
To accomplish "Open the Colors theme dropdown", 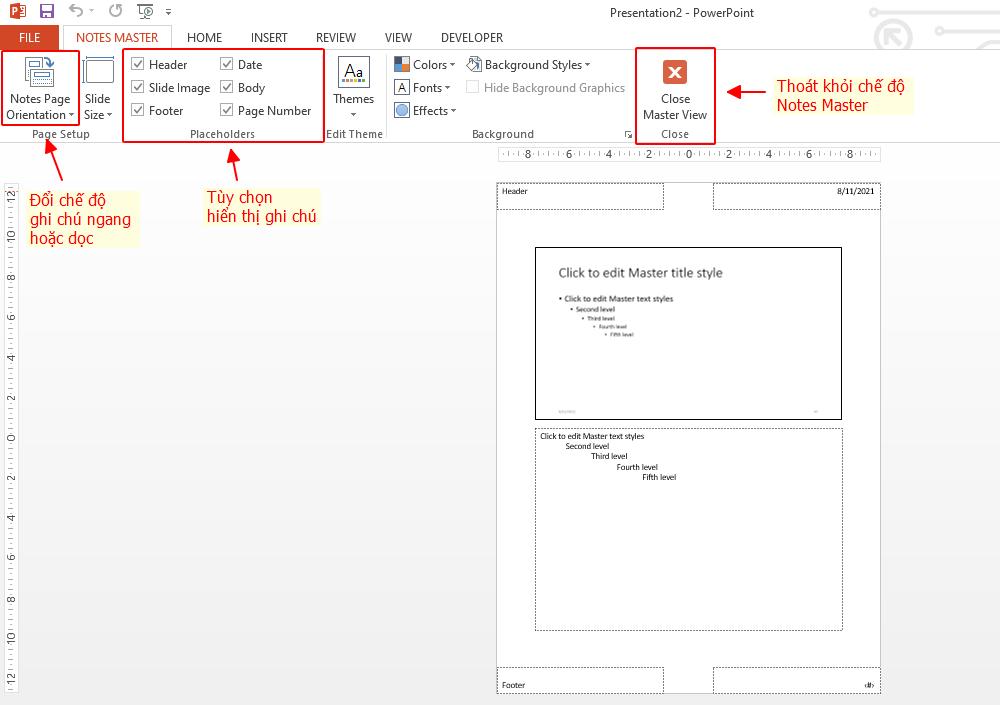I will point(424,64).
